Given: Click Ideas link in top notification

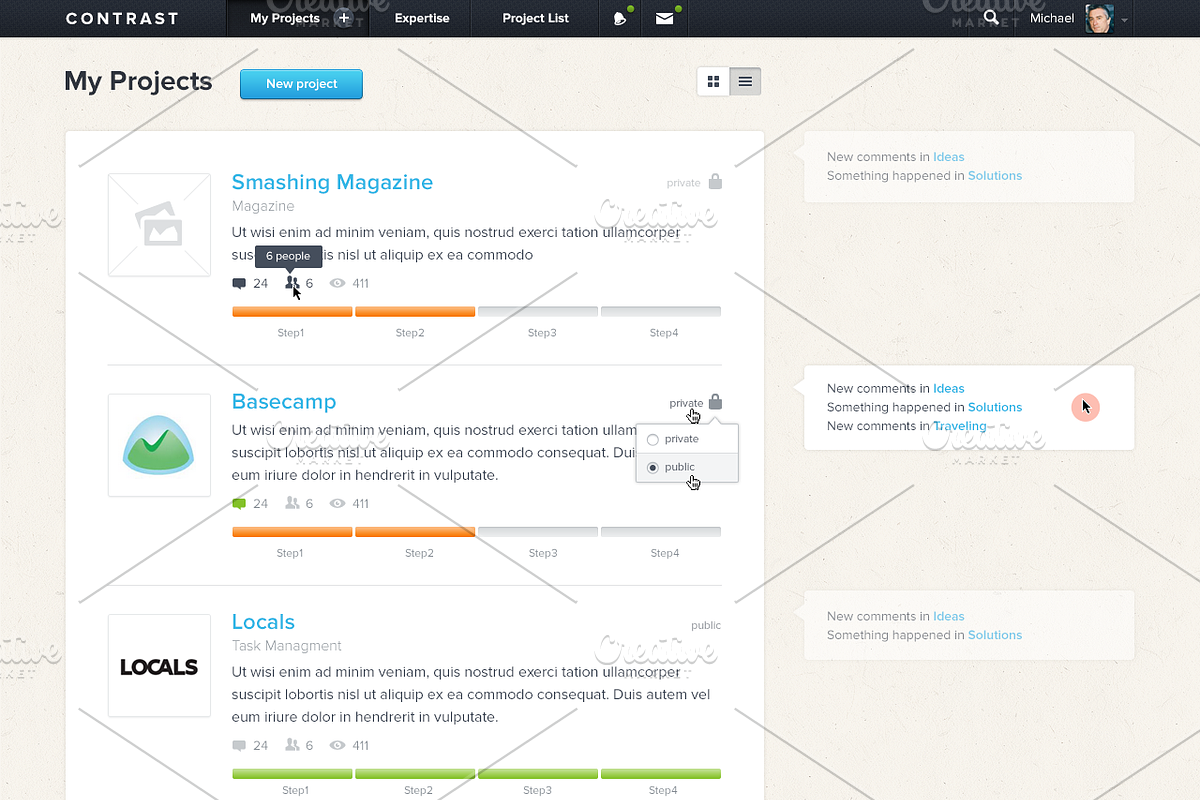Looking at the screenshot, I should click(x=949, y=157).
